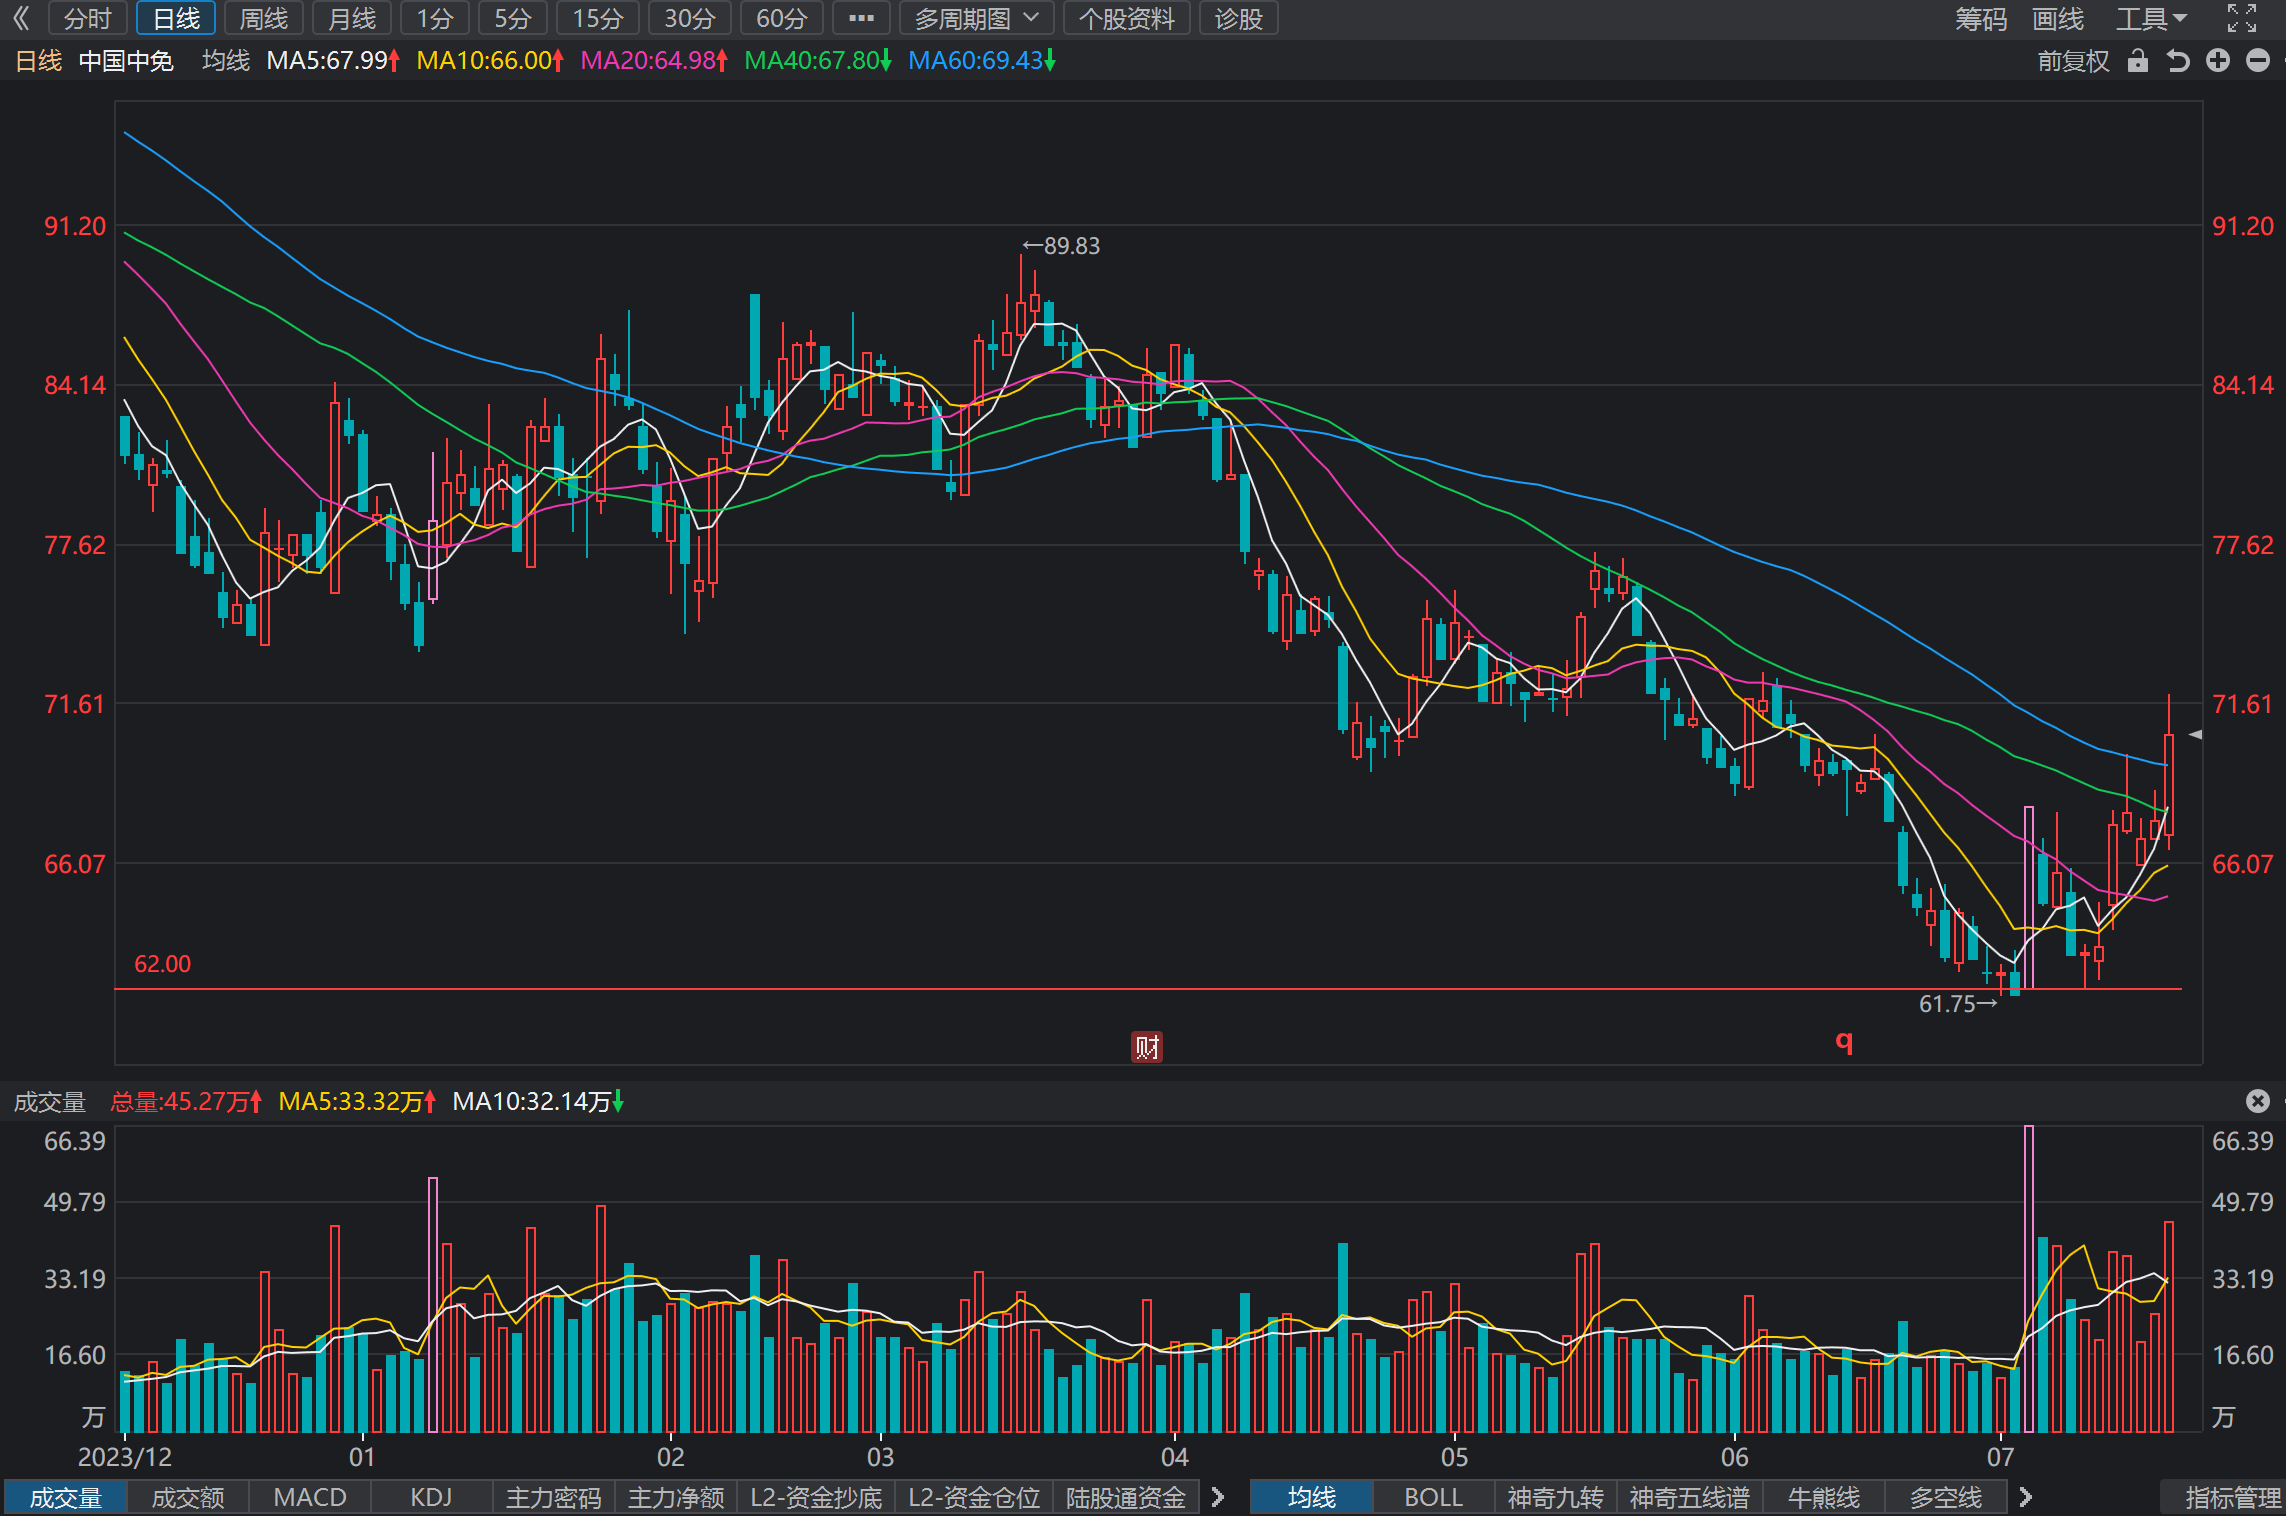Expand more overlay indicators arrow
The width and height of the screenshot is (2286, 1516).
click(2026, 1497)
